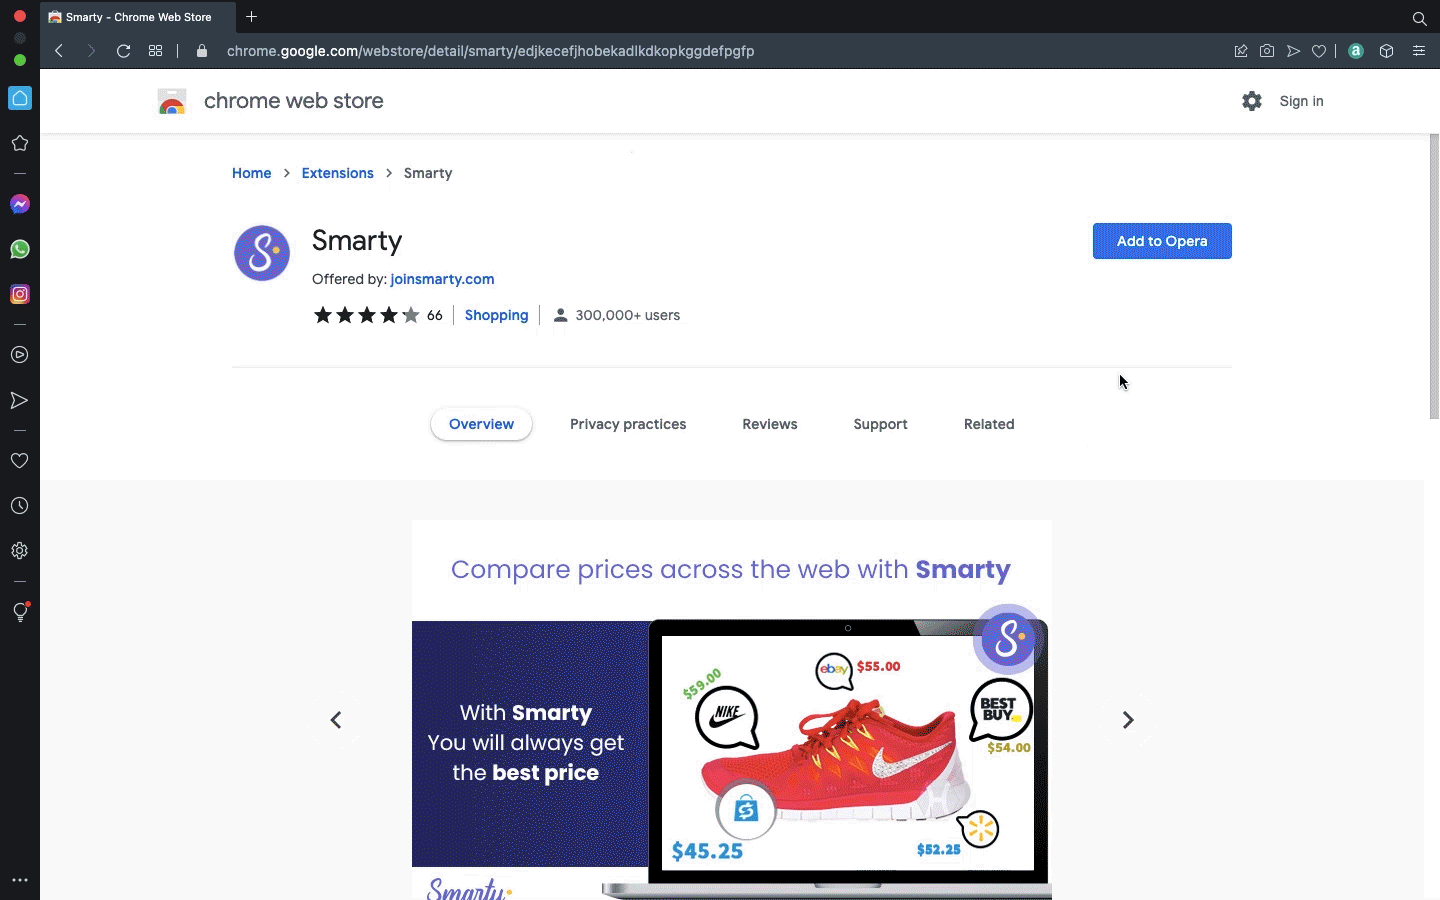
Task: Open Instagram sidebar panel
Action: [x=20, y=294]
